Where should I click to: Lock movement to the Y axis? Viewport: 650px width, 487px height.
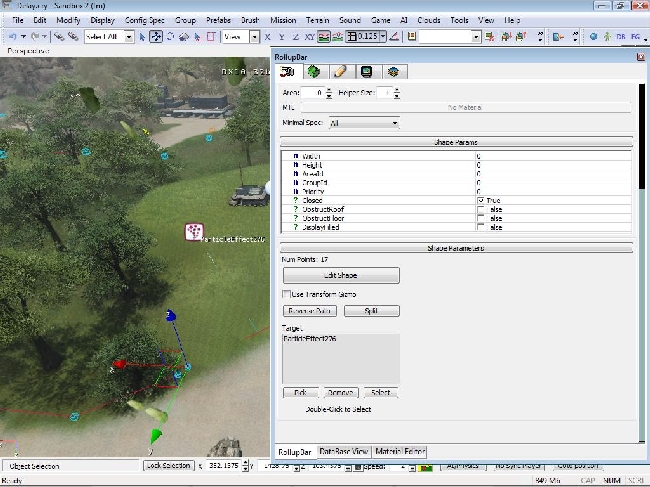click(x=281, y=37)
